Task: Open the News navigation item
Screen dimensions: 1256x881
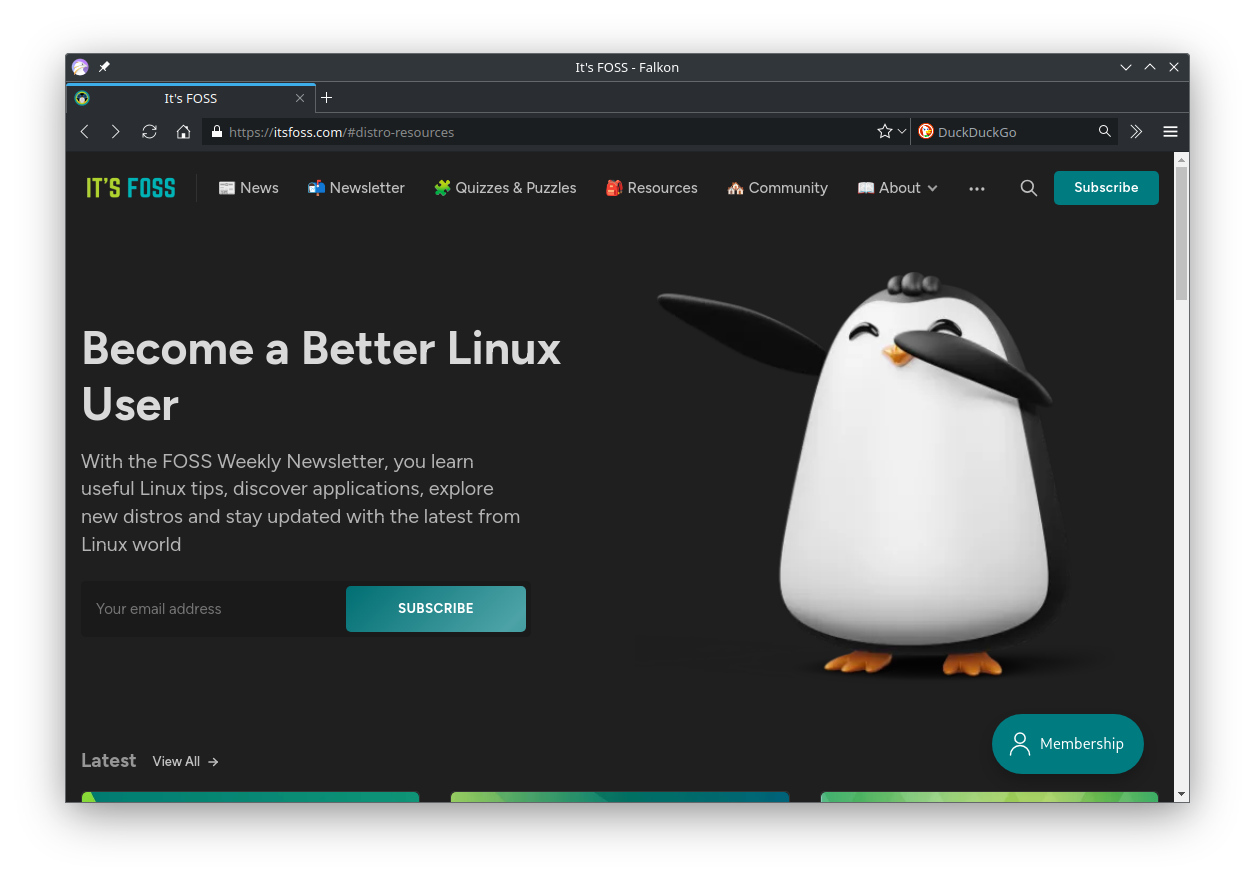Action: coord(248,188)
